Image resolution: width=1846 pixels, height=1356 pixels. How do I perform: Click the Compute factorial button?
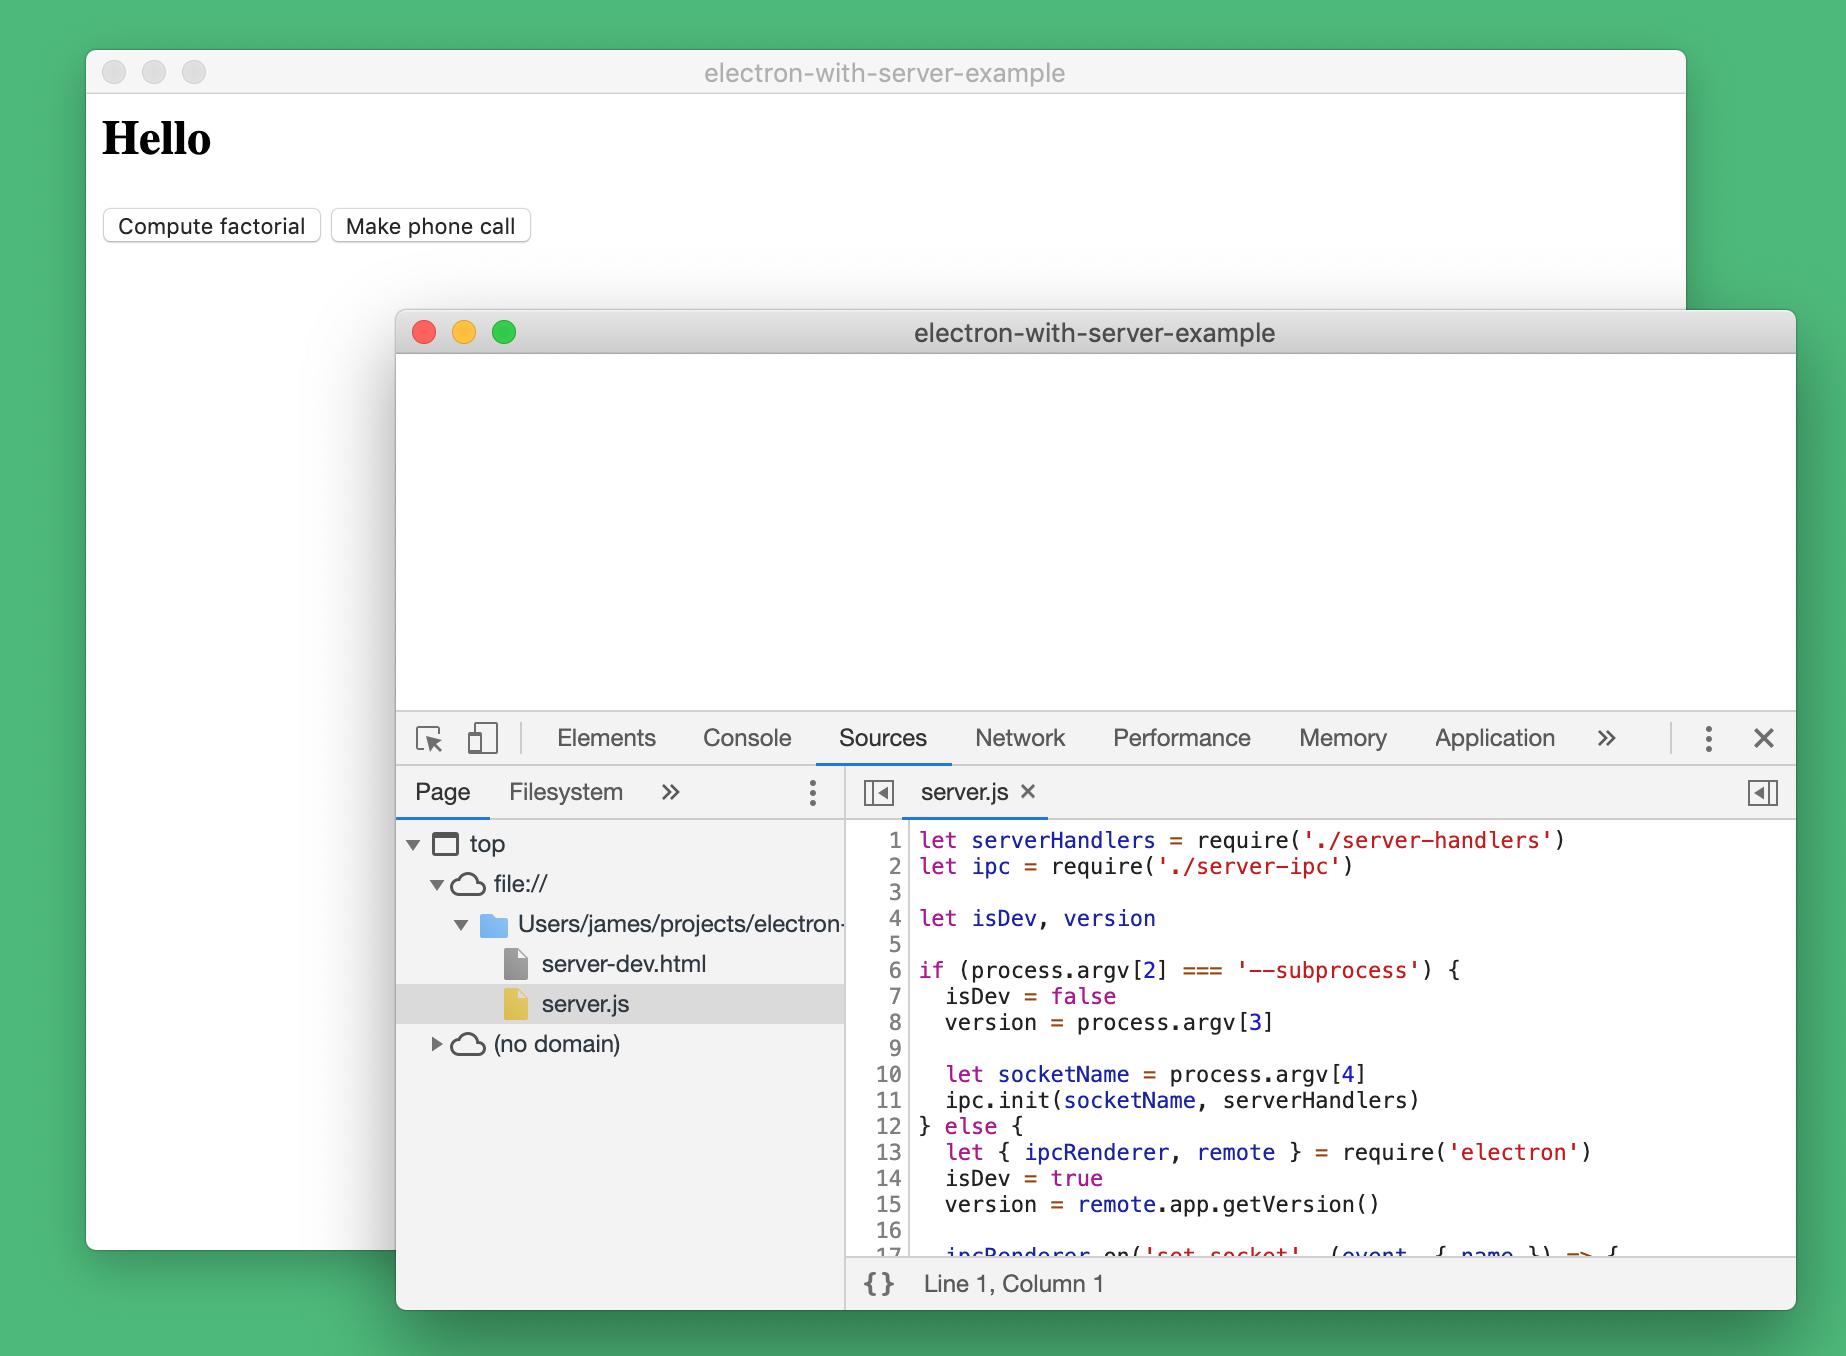point(212,226)
